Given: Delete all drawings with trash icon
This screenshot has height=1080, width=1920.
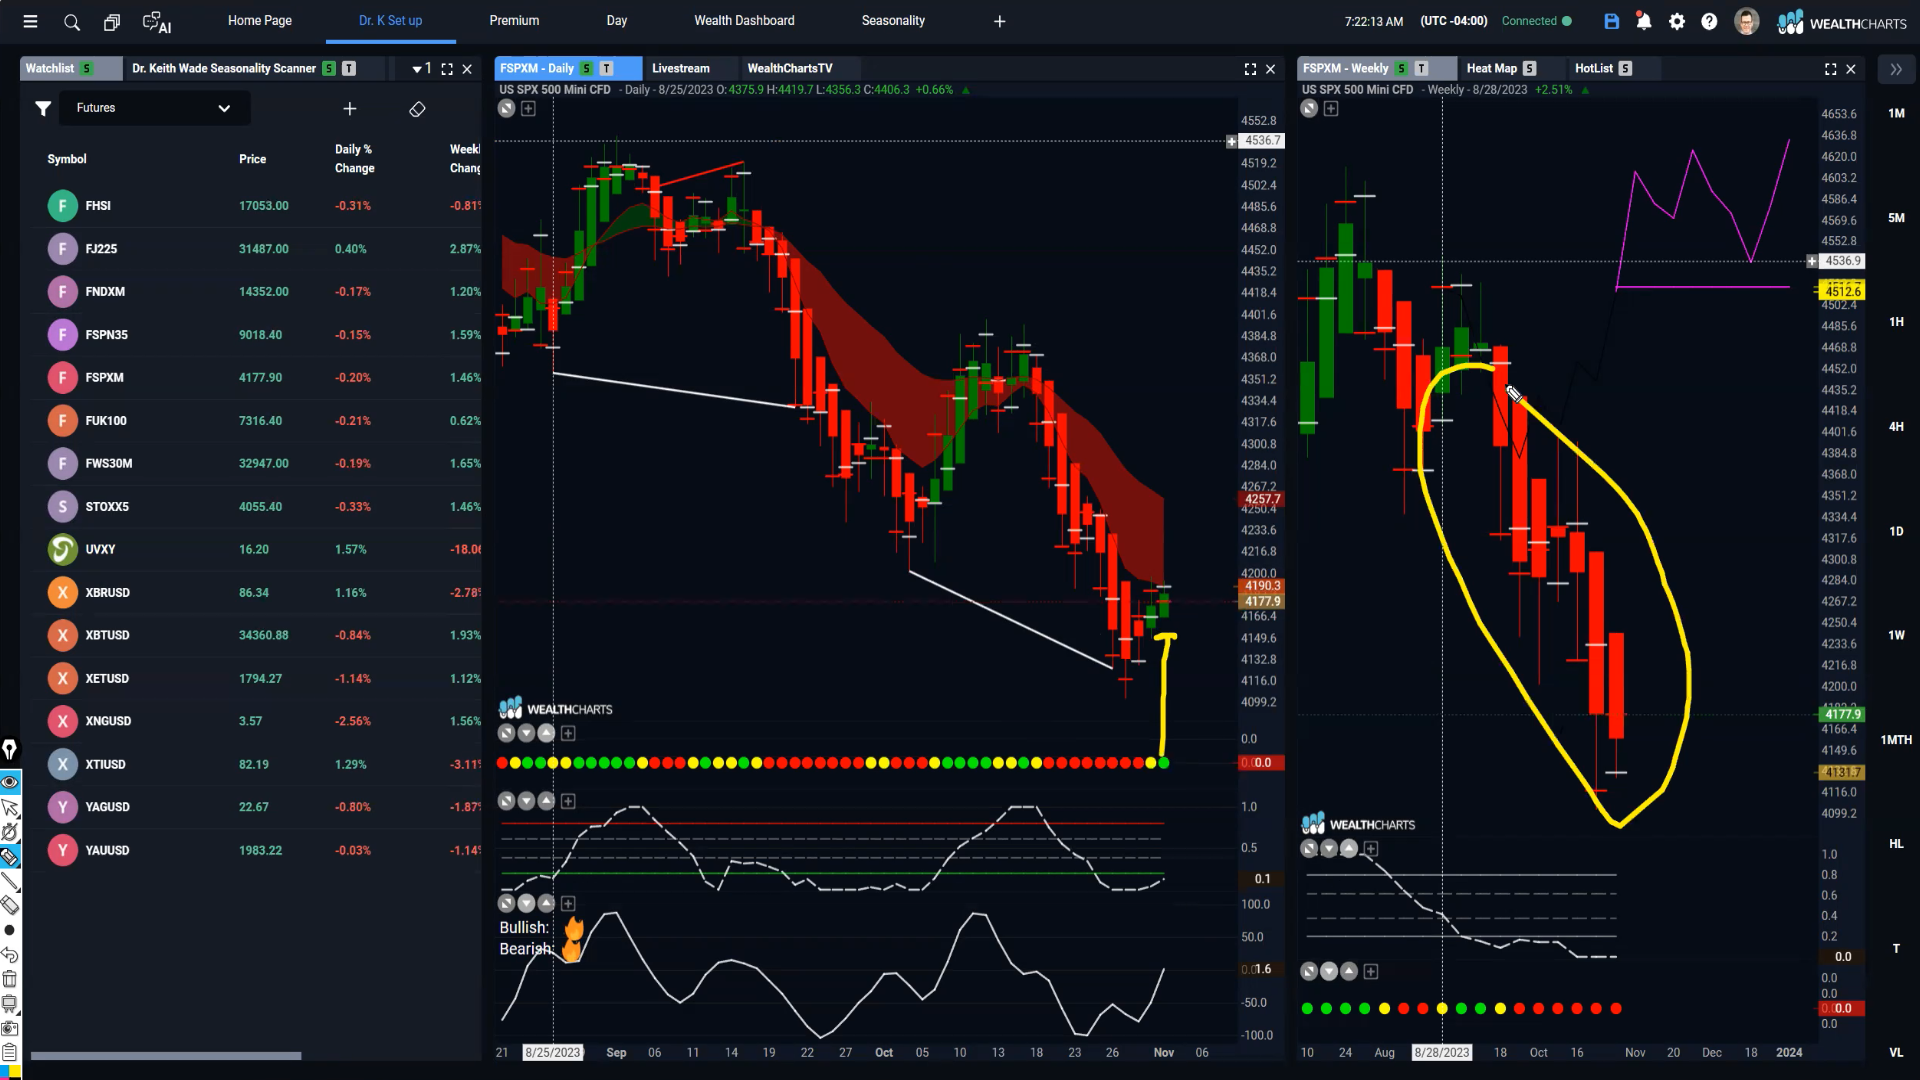Looking at the screenshot, I should (x=10, y=979).
